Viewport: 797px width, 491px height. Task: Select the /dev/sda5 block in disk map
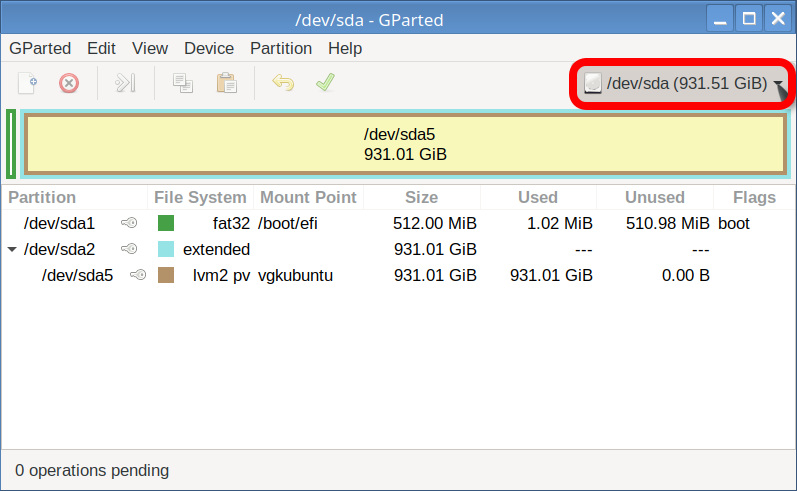pyautogui.click(x=405, y=145)
